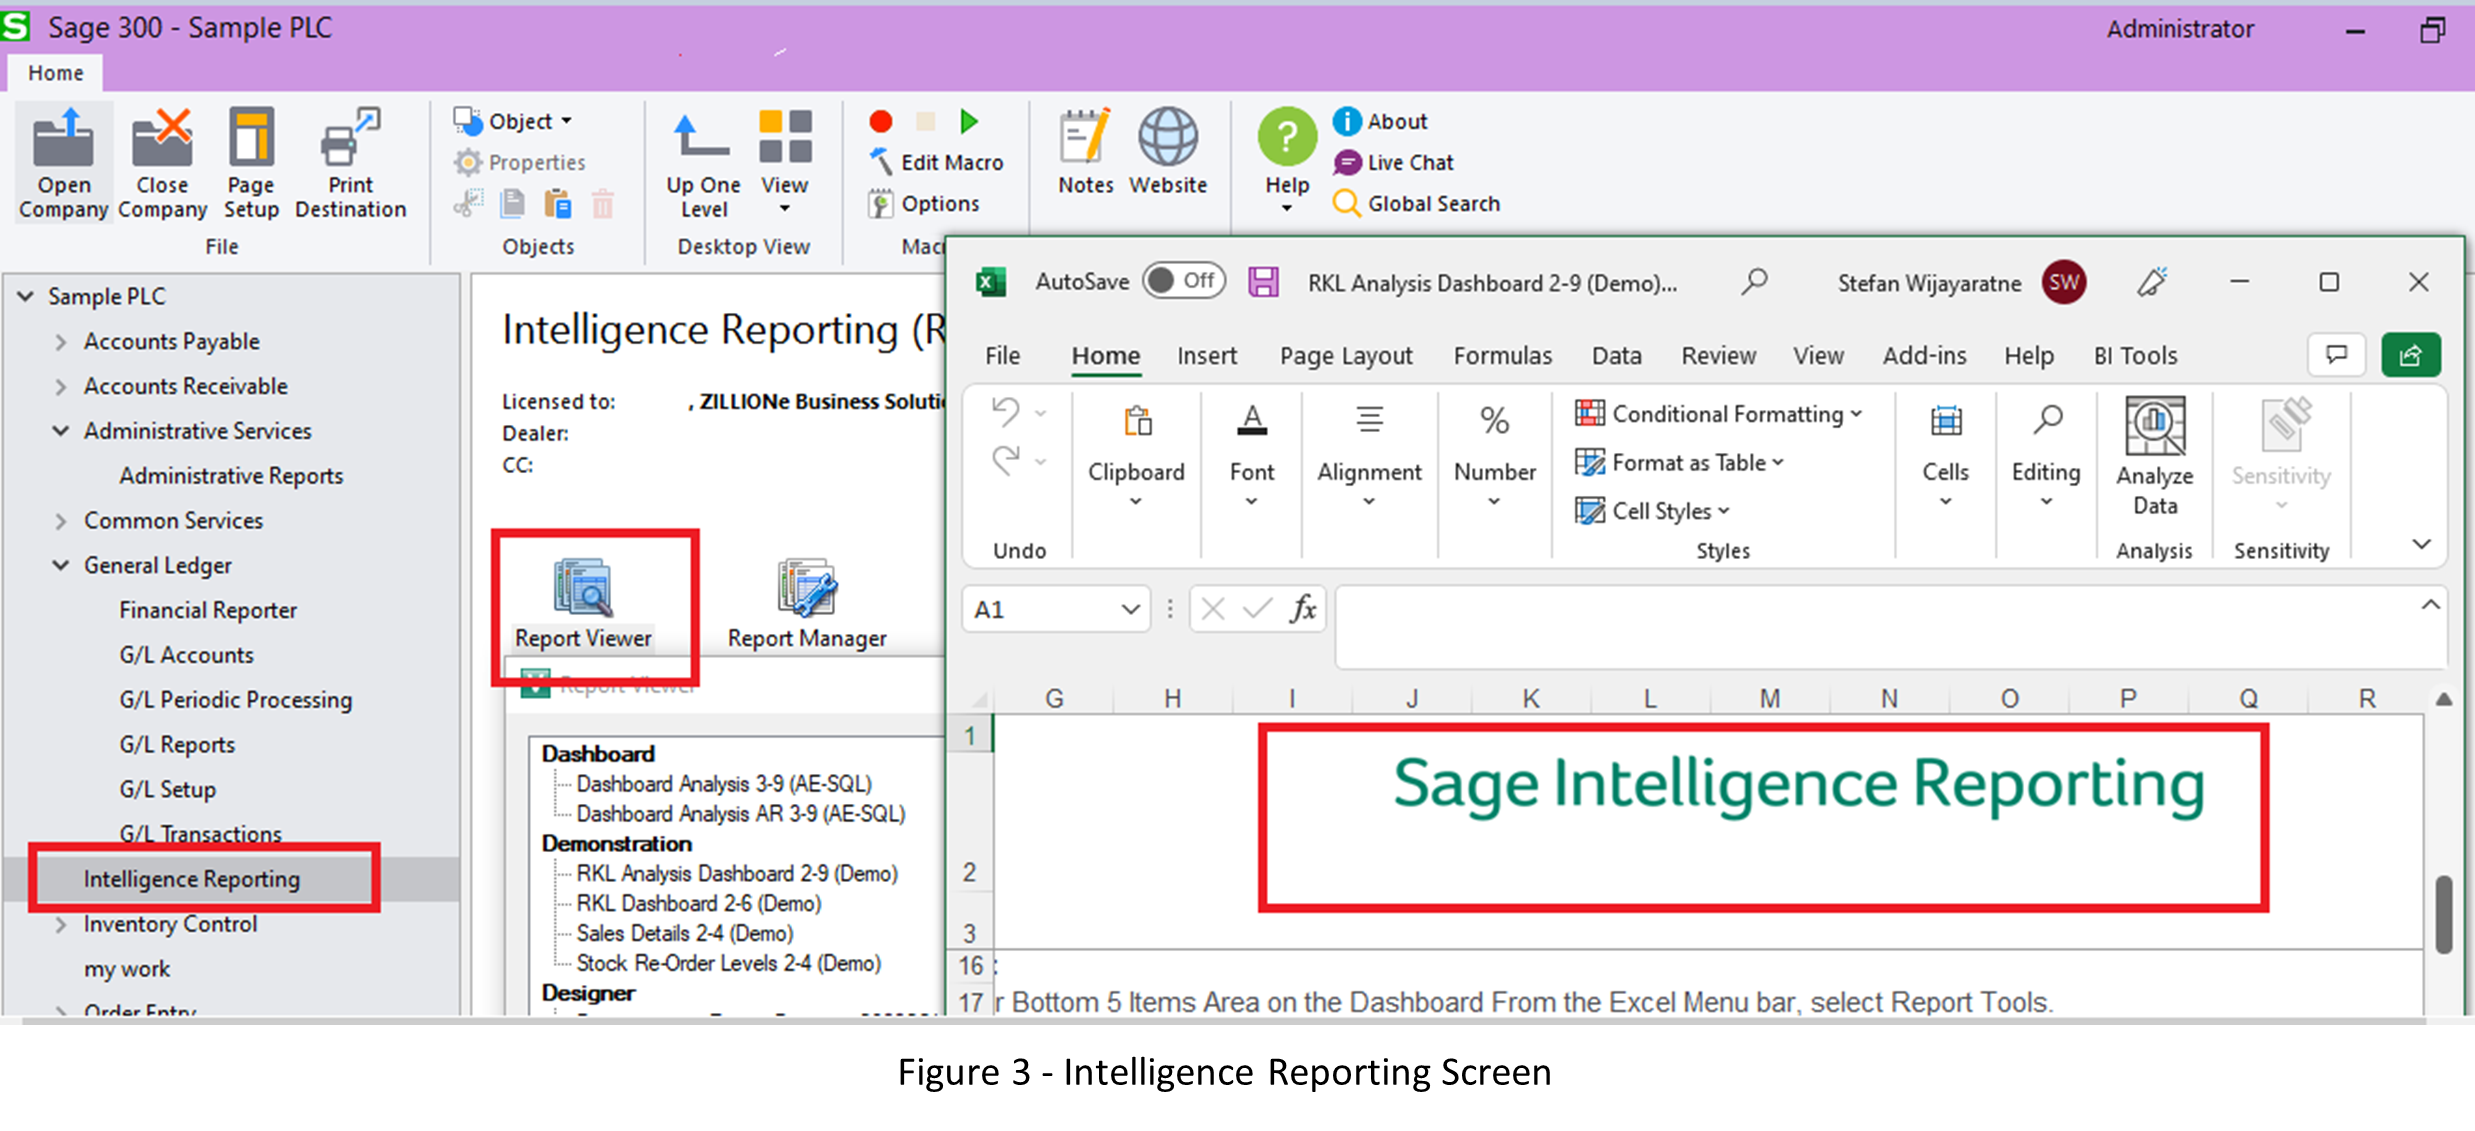Viewport: 2475px width, 1131px height.
Task: Expand Inventory Control node
Action: [x=61, y=925]
